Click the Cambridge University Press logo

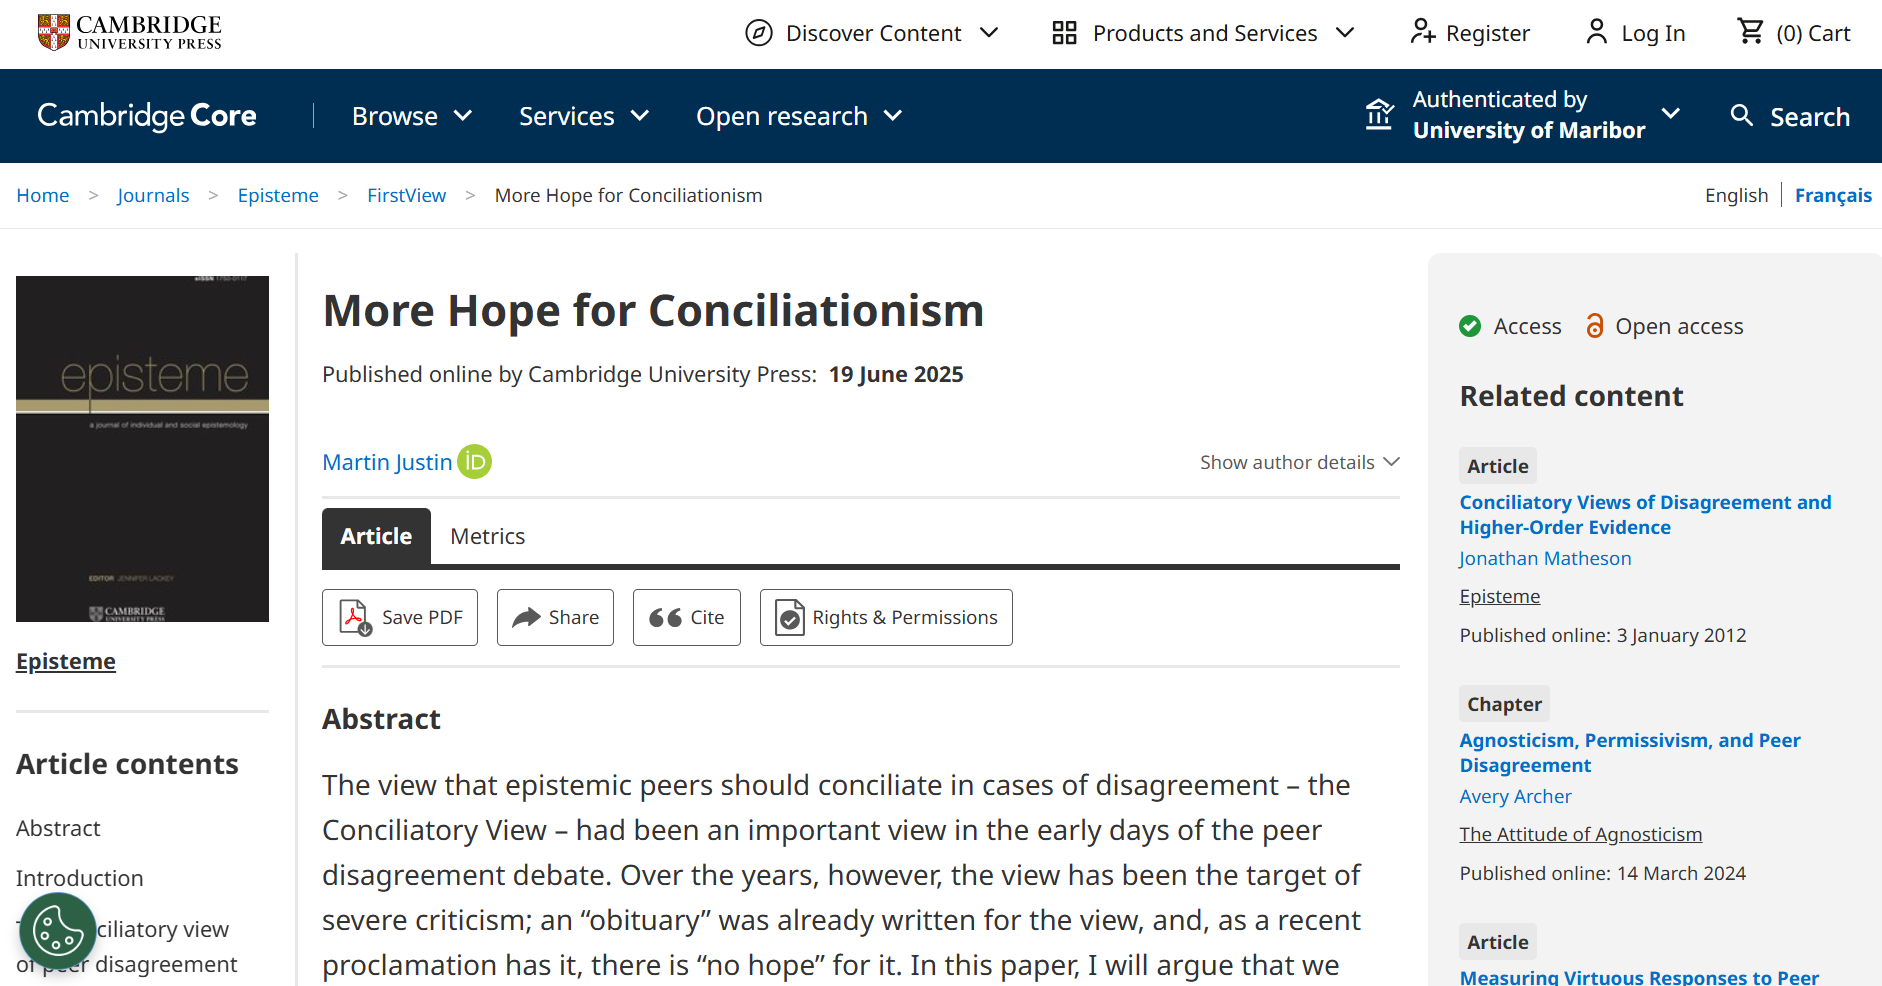pyautogui.click(x=129, y=32)
